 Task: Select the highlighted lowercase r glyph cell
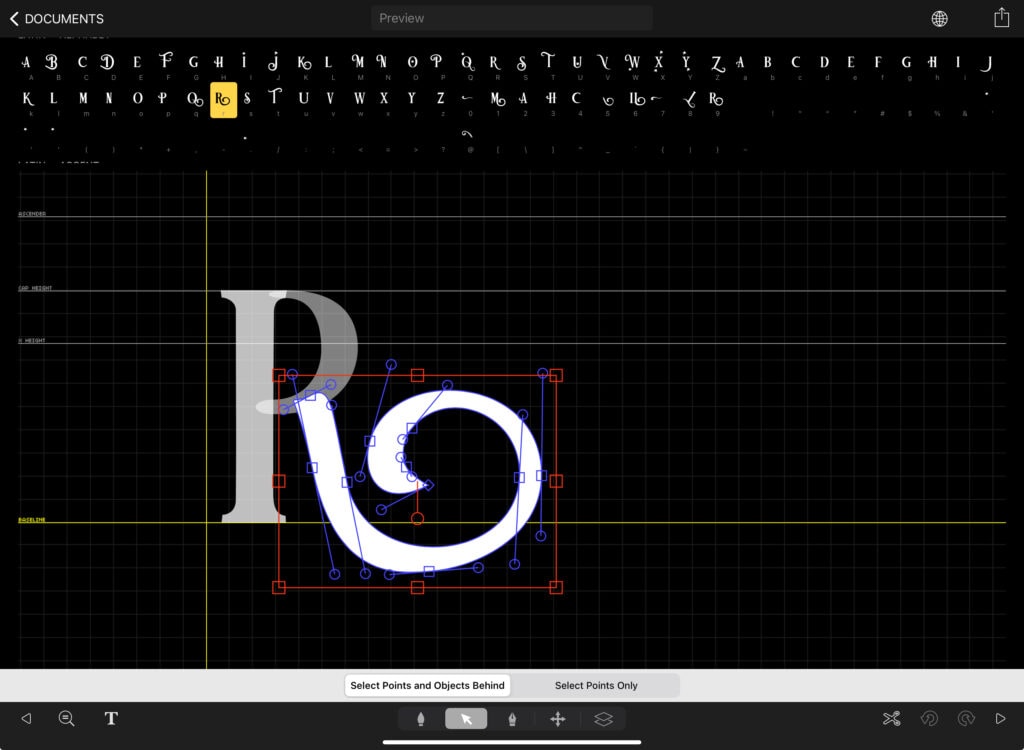coord(223,100)
